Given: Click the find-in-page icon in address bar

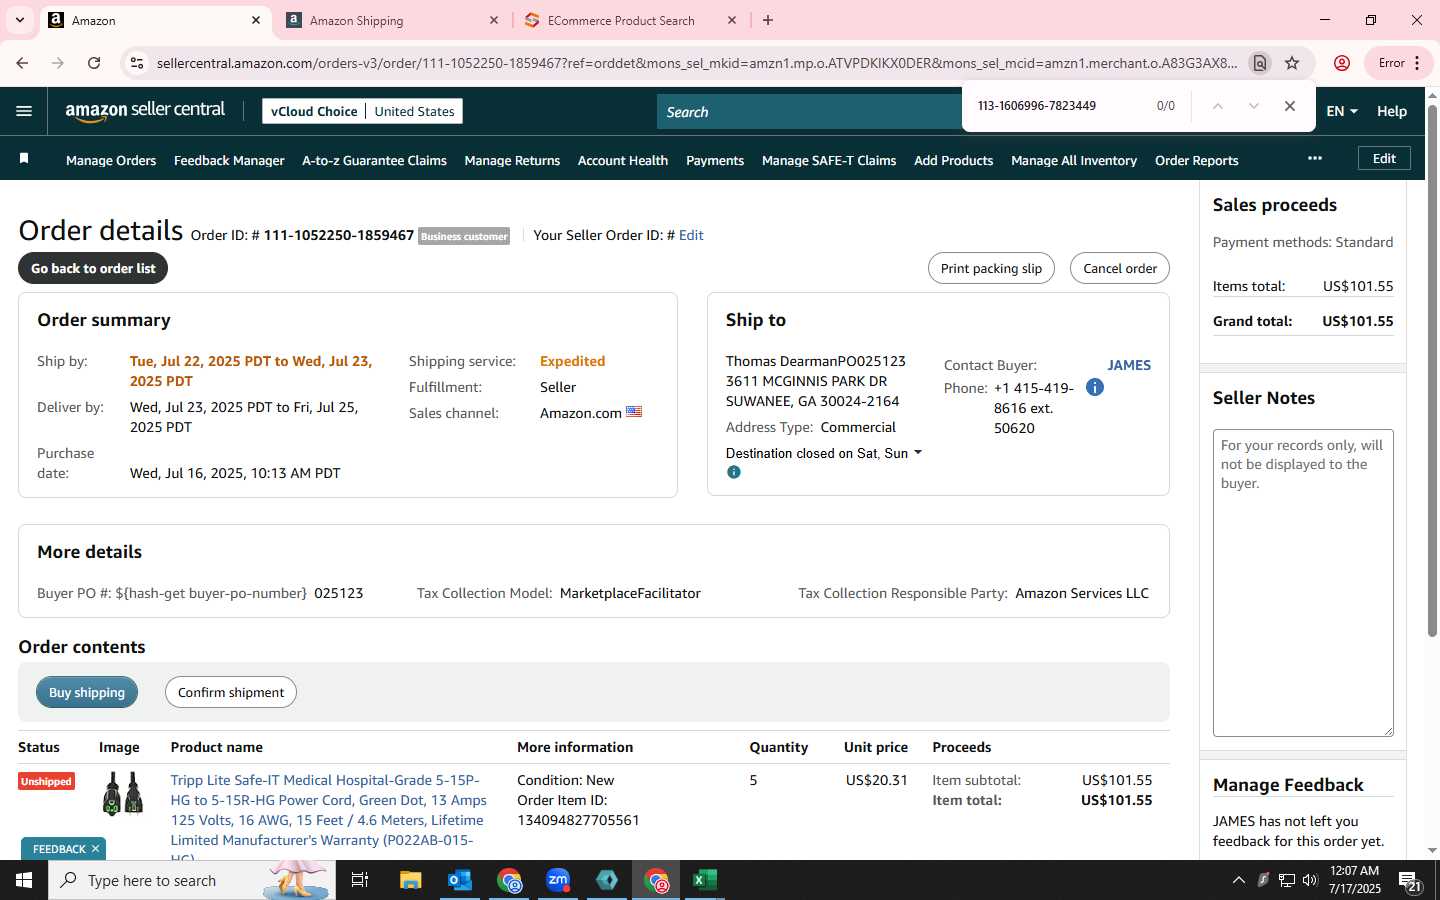Looking at the screenshot, I should point(1260,63).
